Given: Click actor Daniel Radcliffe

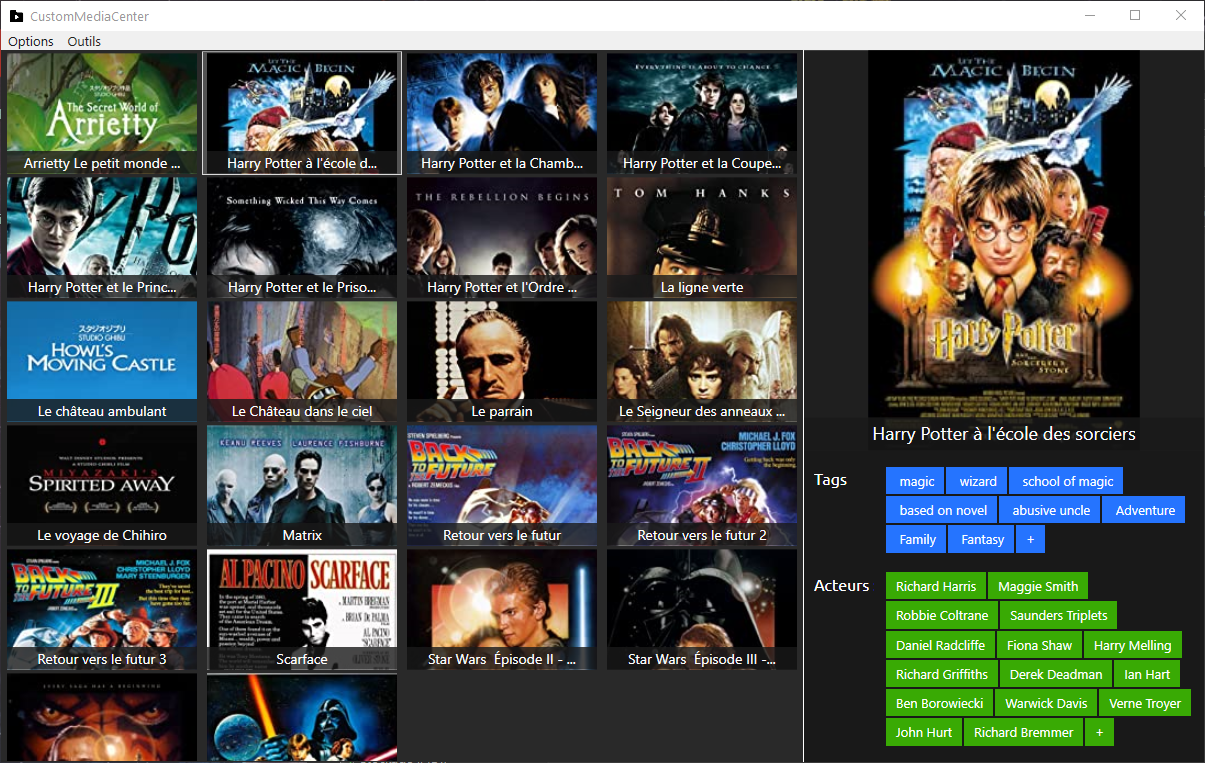Looking at the screenshot, I should pos(940,645).
